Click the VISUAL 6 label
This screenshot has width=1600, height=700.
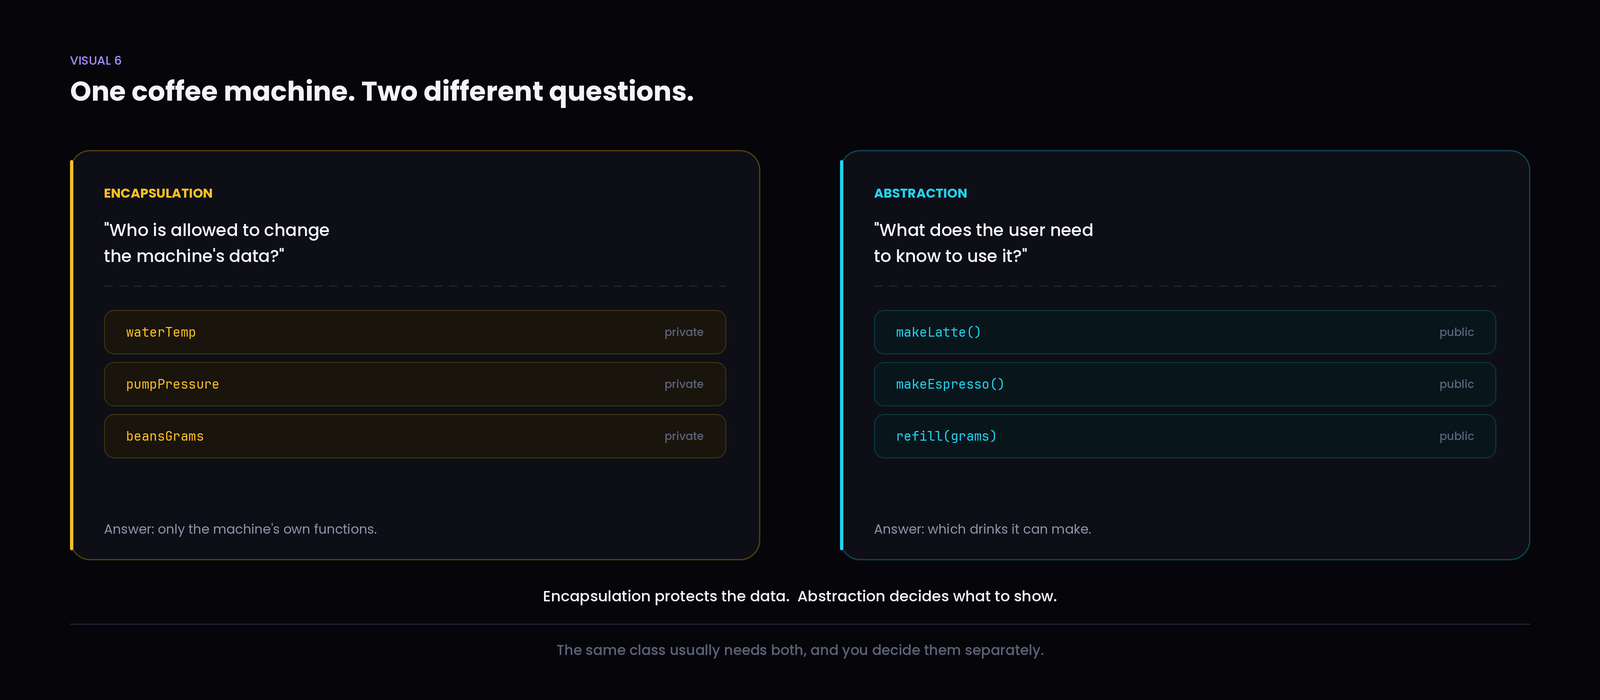point(96,61)
